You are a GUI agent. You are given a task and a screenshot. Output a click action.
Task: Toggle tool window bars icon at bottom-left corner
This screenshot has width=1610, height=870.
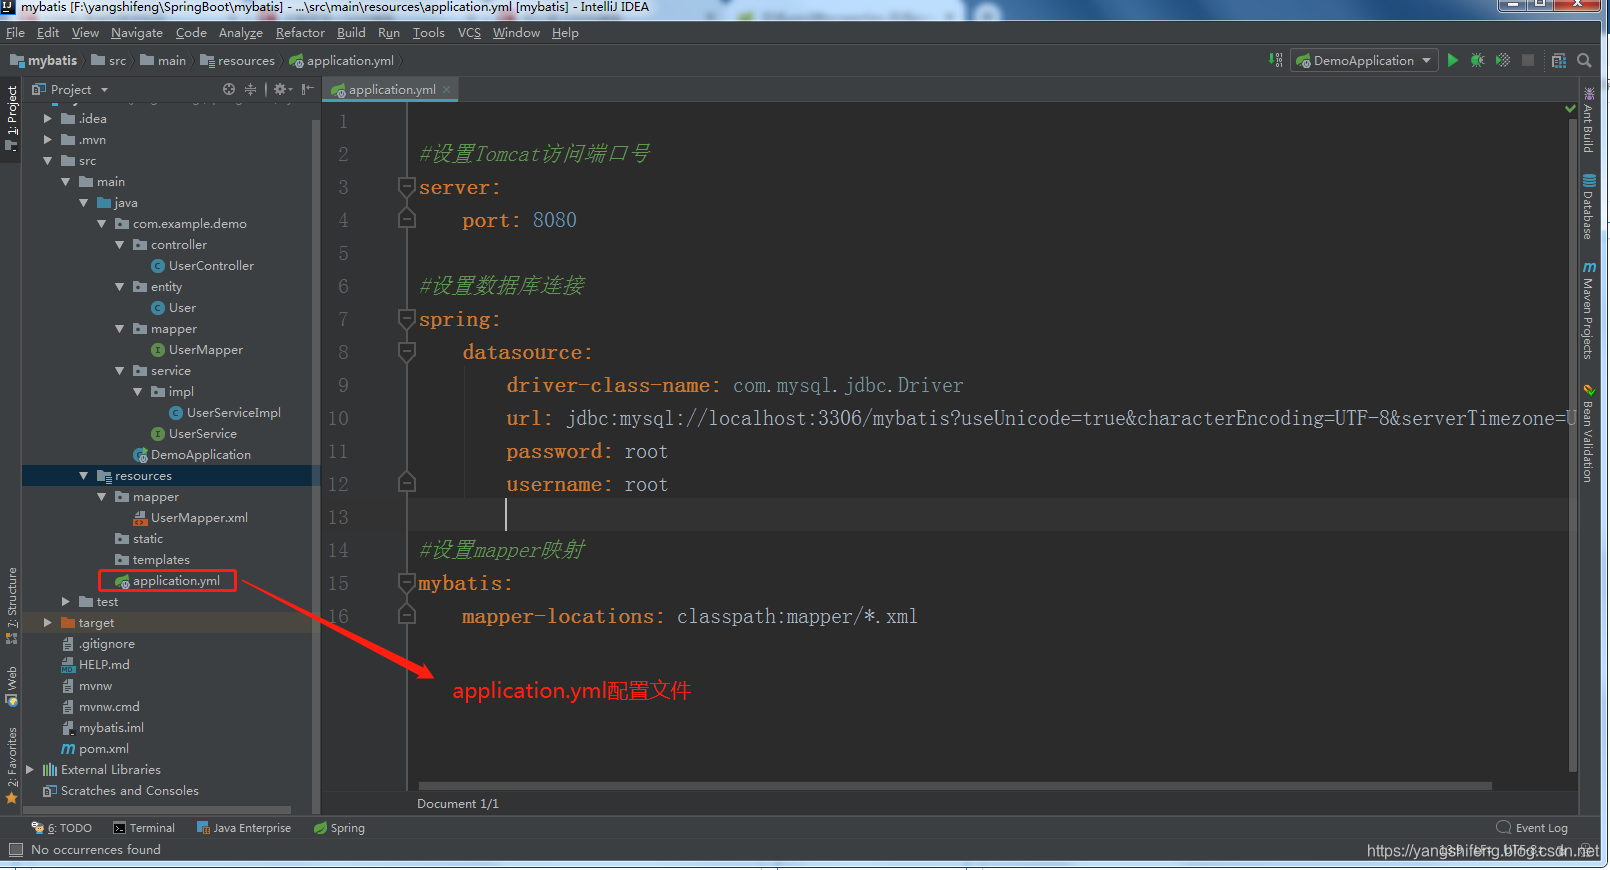click(x=15, y=850)
